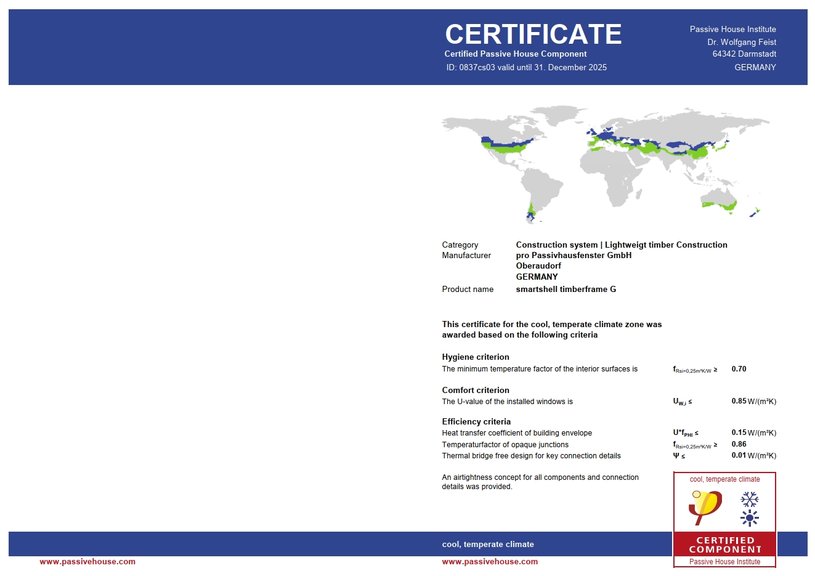
Task: Click the Passive House Institute header text
Action: pyautogui.click(x=732, y=29)
